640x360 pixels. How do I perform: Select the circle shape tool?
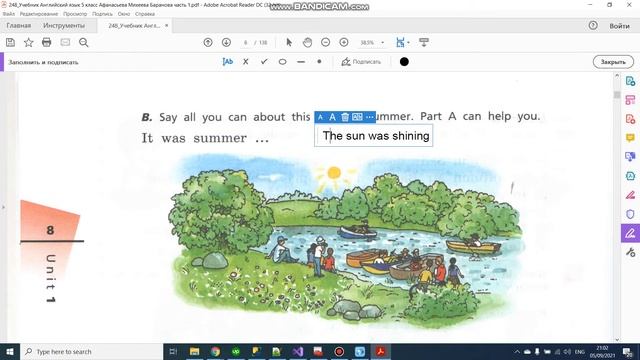pos(282,62)
